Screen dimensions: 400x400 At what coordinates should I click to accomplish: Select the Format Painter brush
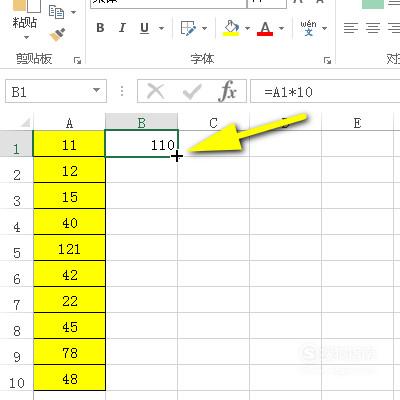pyautogui.click(x=57, y=35)
